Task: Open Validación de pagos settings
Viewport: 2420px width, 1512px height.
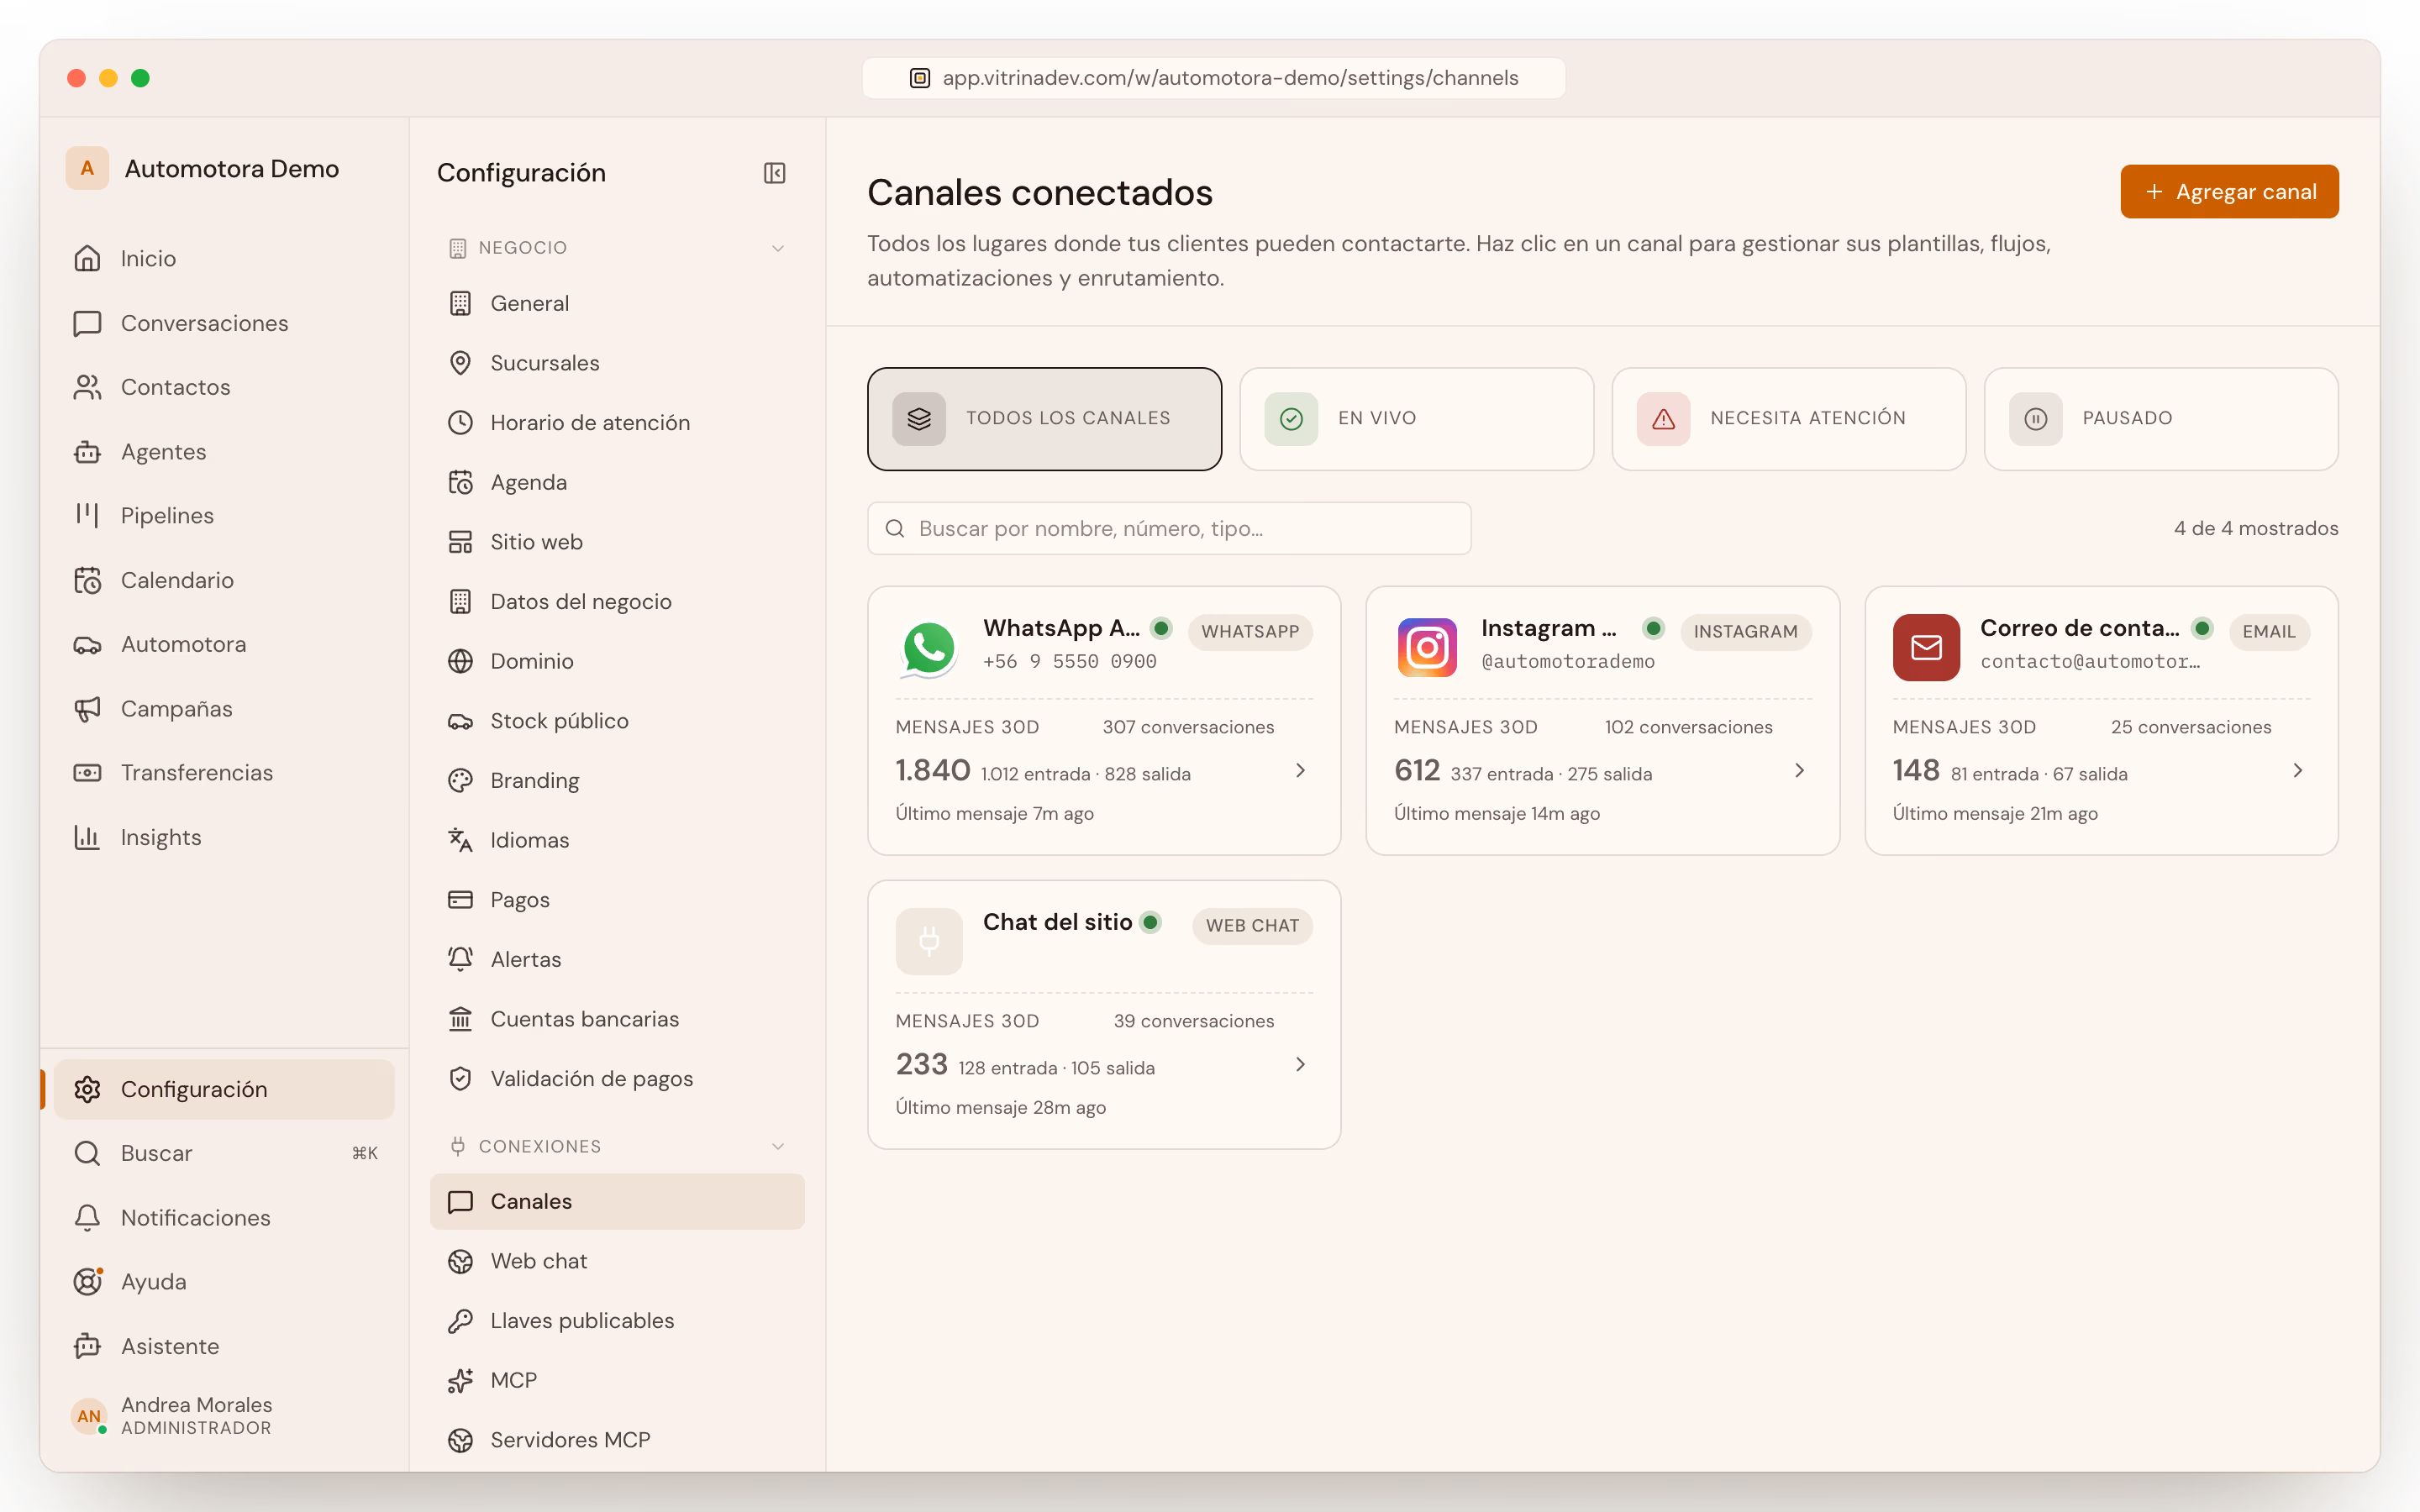Action: (617, 1079)
